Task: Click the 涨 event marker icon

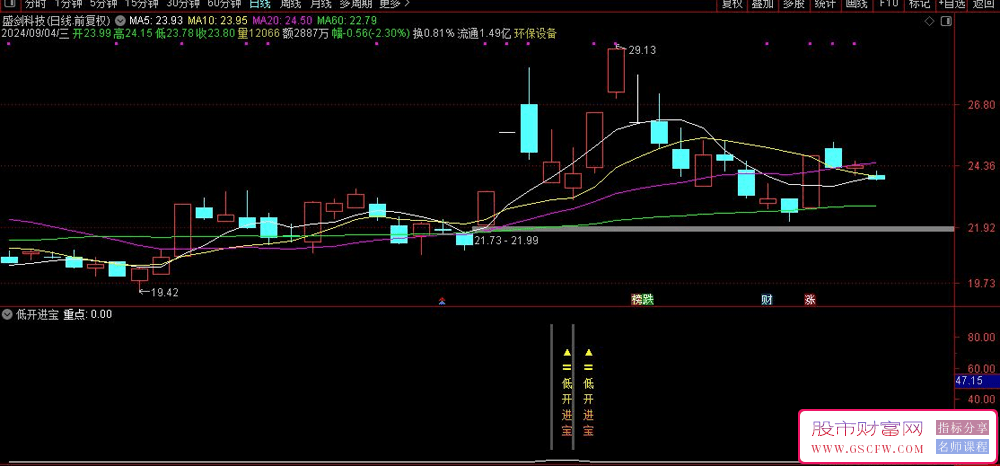Action: (809, 299)
